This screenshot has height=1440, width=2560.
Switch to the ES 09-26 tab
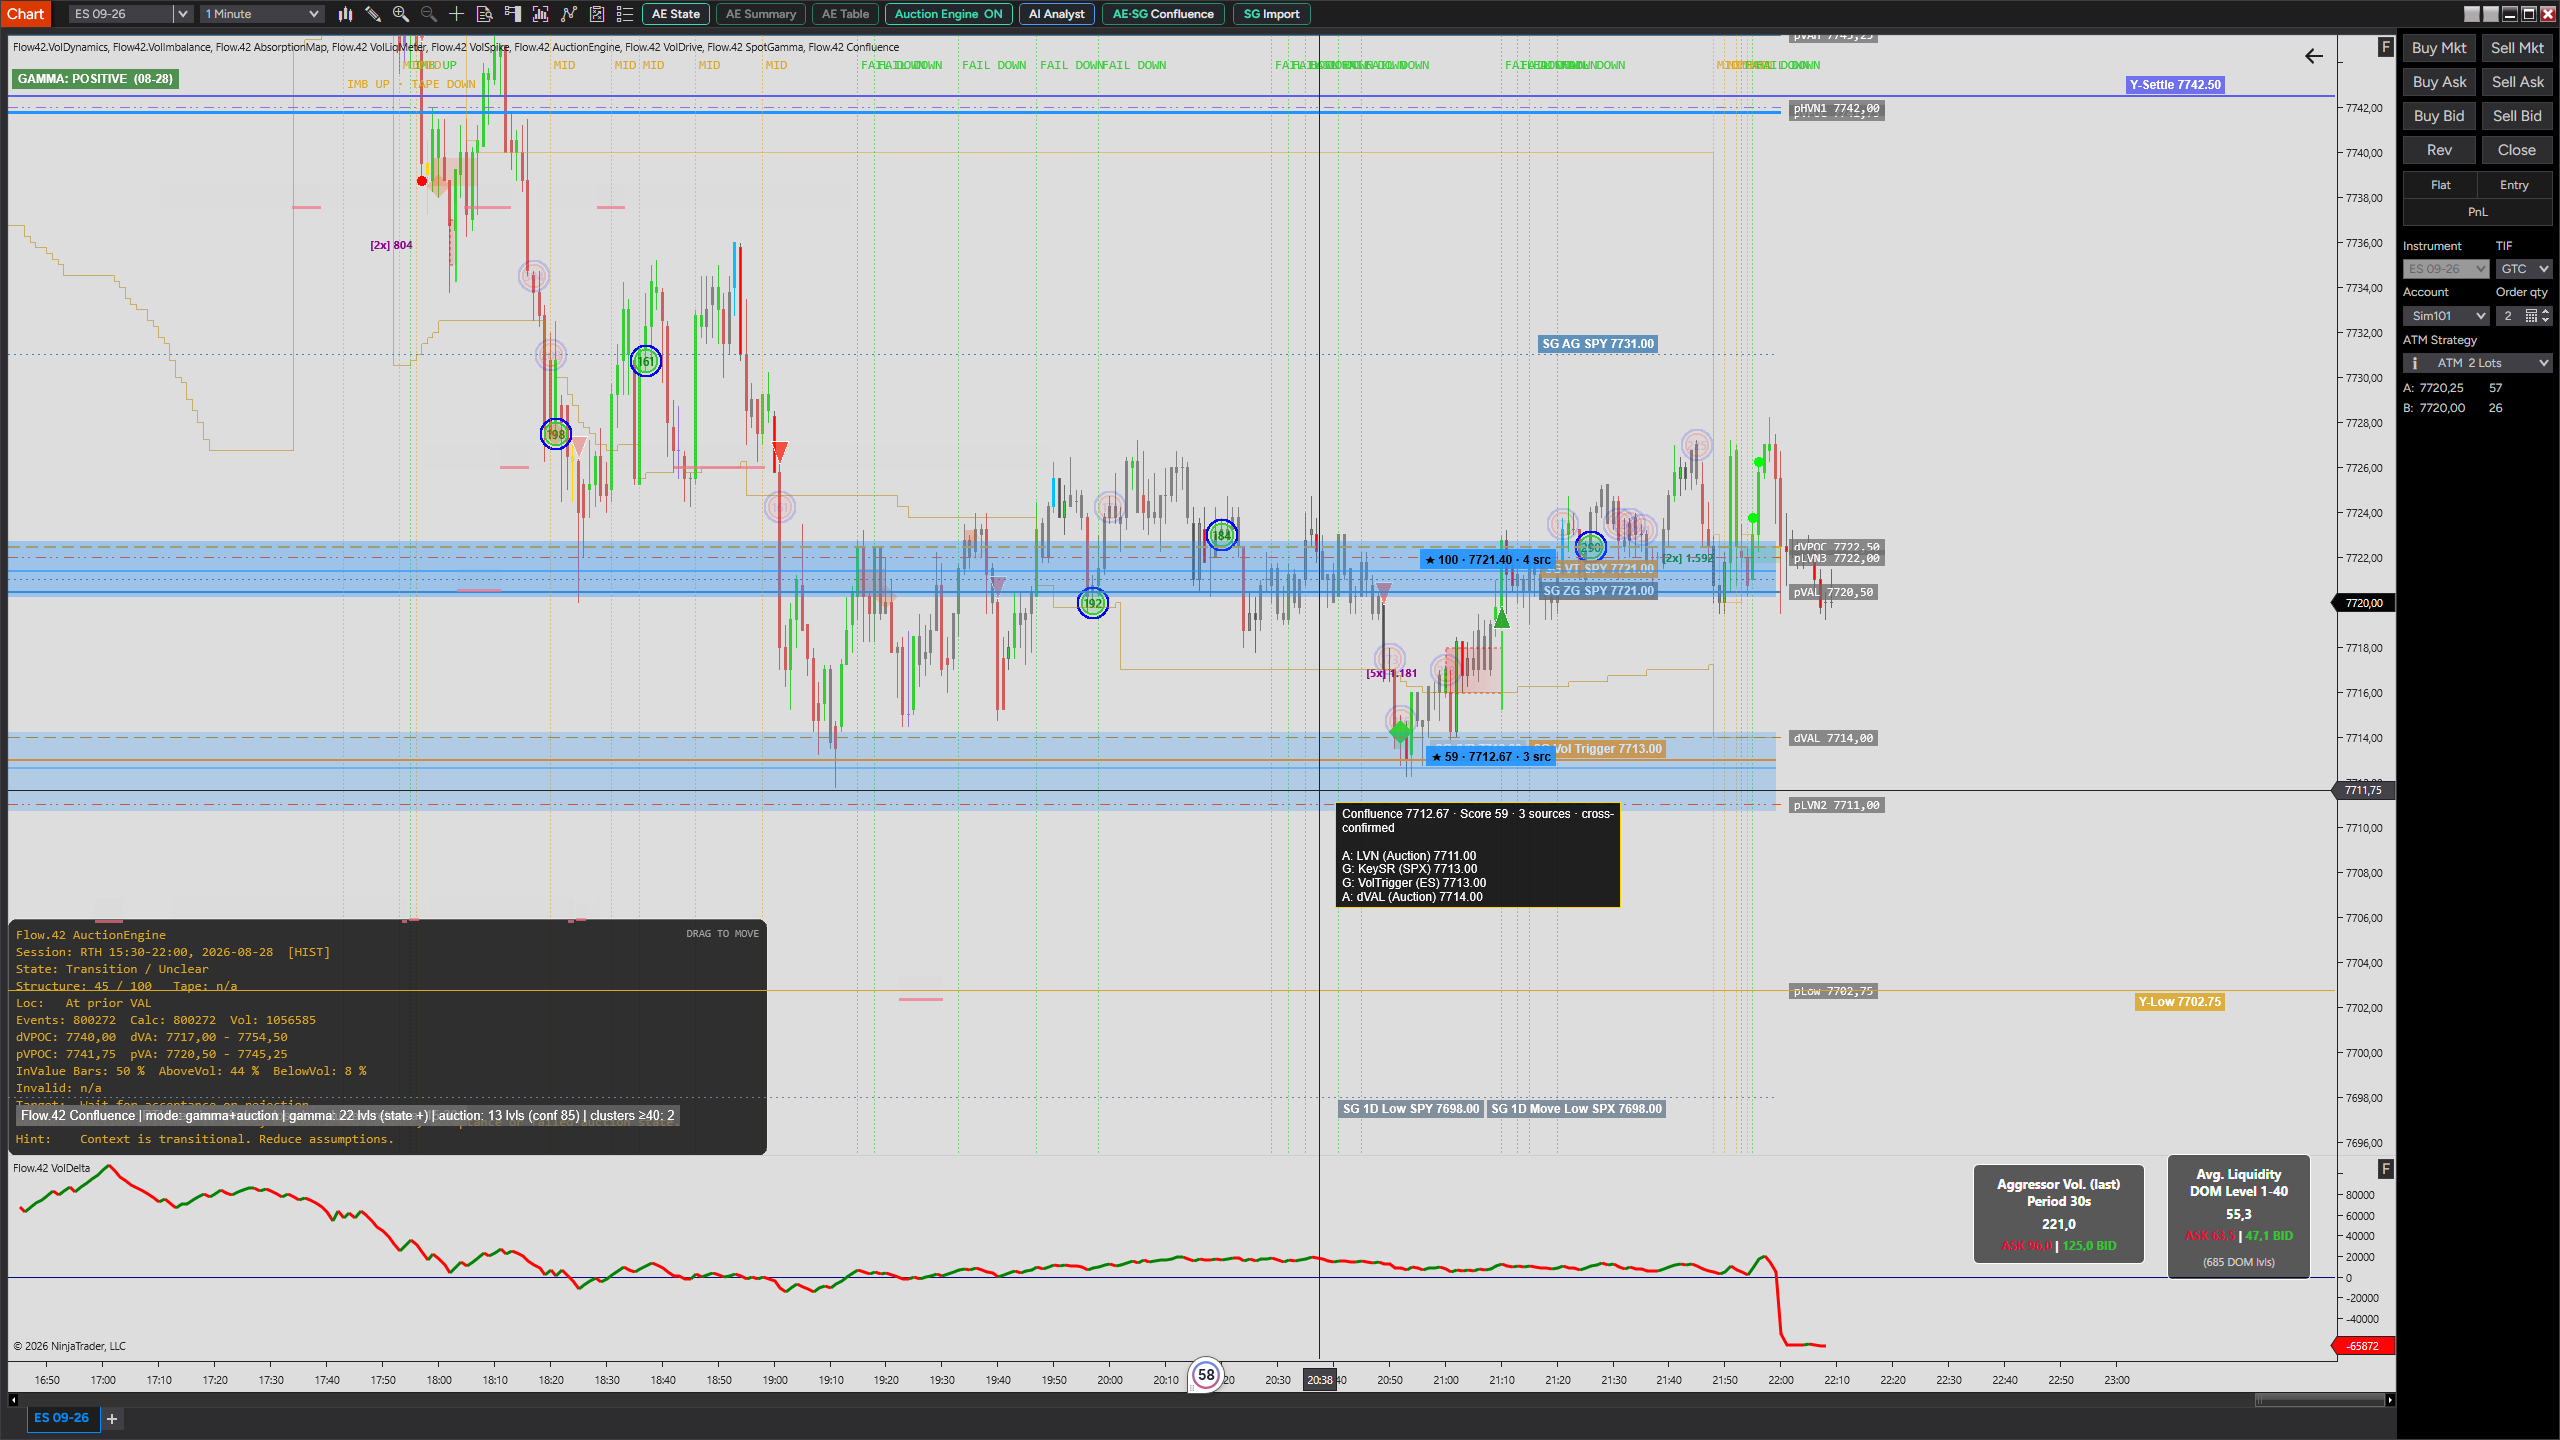pyautogui.click(x=62, y=1418)
